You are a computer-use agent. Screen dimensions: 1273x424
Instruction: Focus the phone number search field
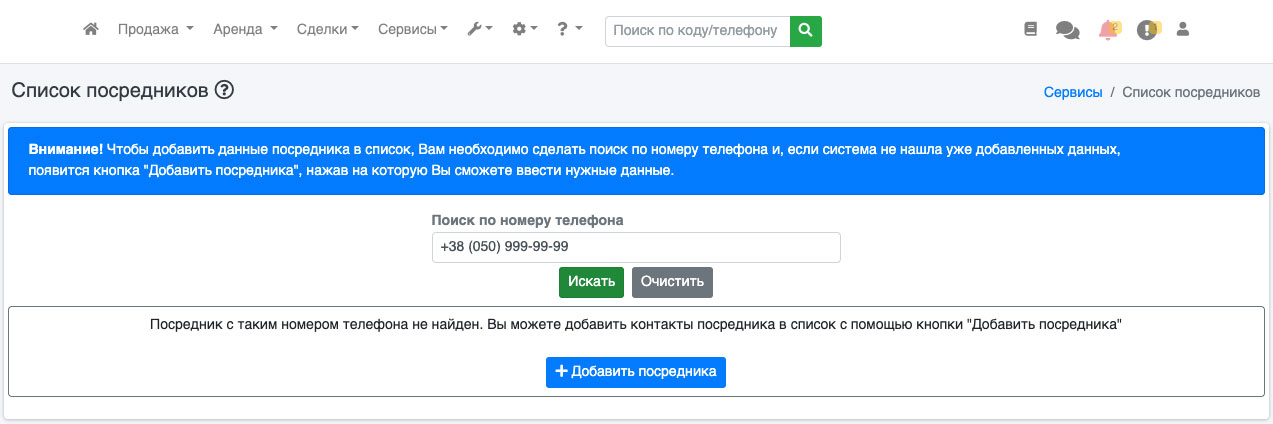click(x=636, y=247)
